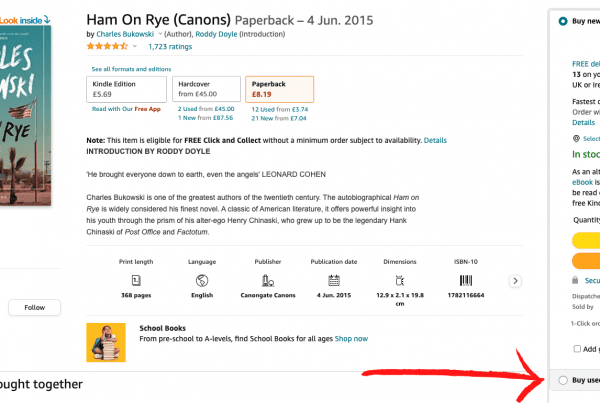Viewport: 600px width, 403px height.
Task: Open the Look inside book cover image
Action: (25, 115)
